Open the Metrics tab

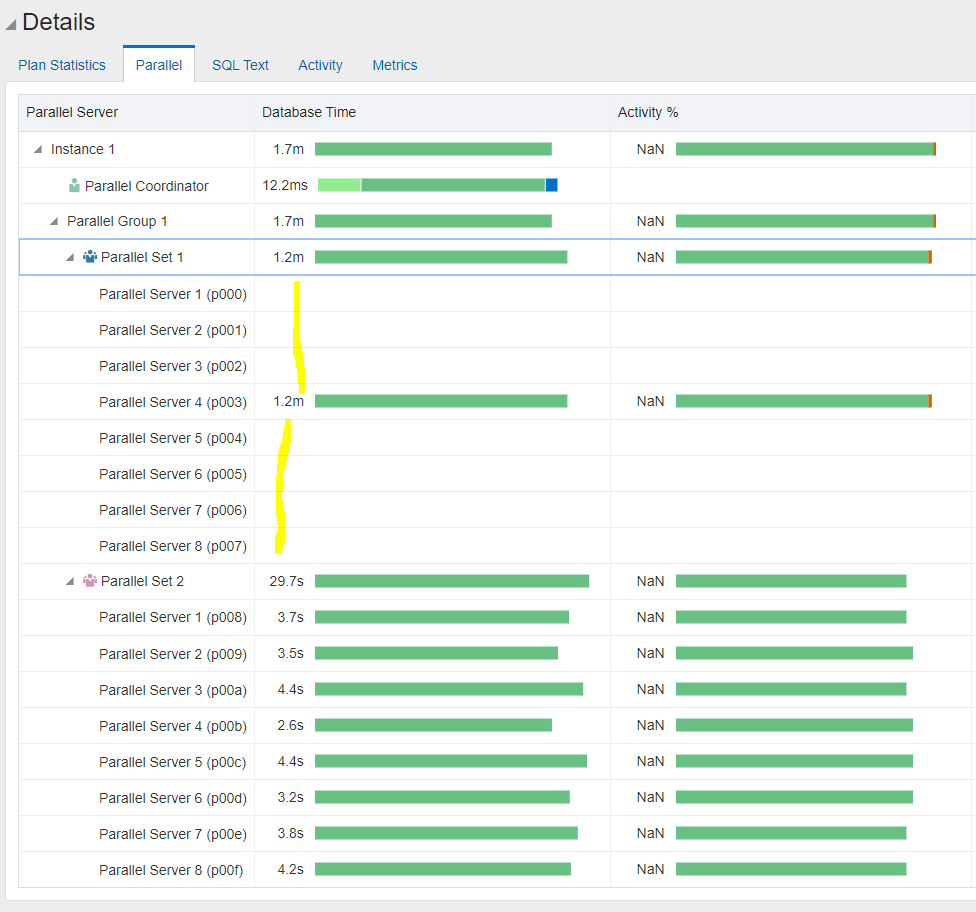pos(395,65)
